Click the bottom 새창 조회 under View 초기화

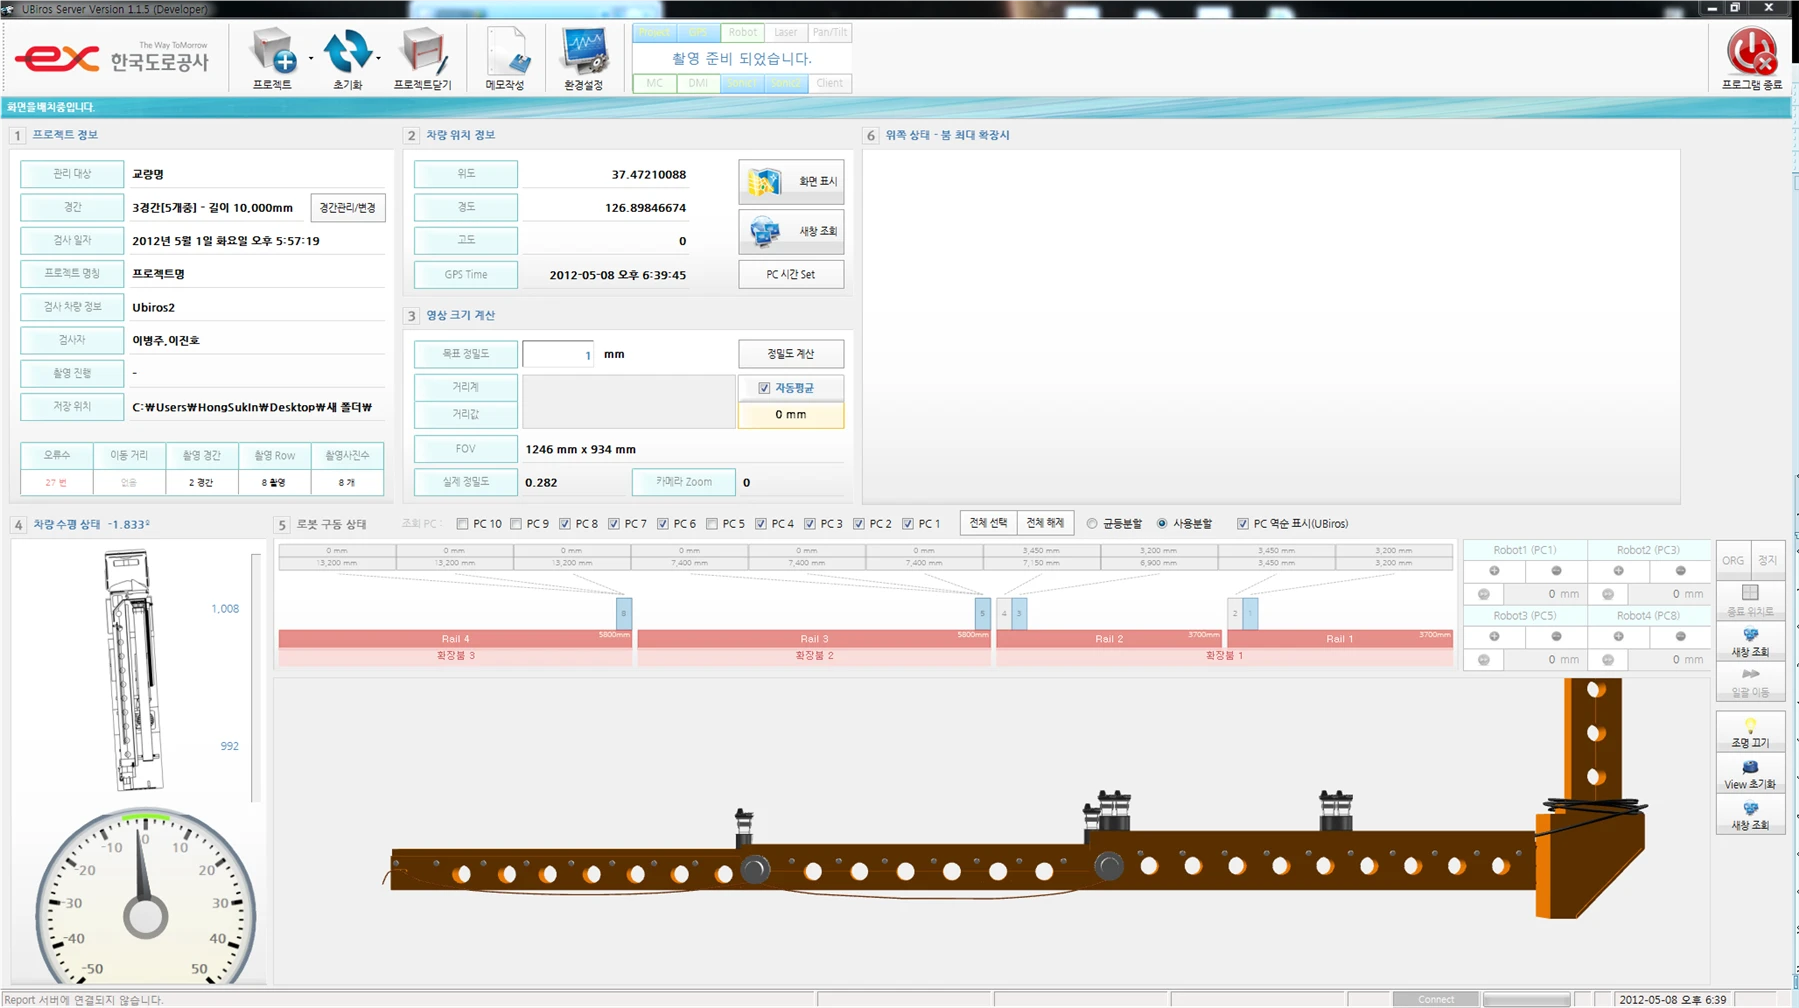1750,815
